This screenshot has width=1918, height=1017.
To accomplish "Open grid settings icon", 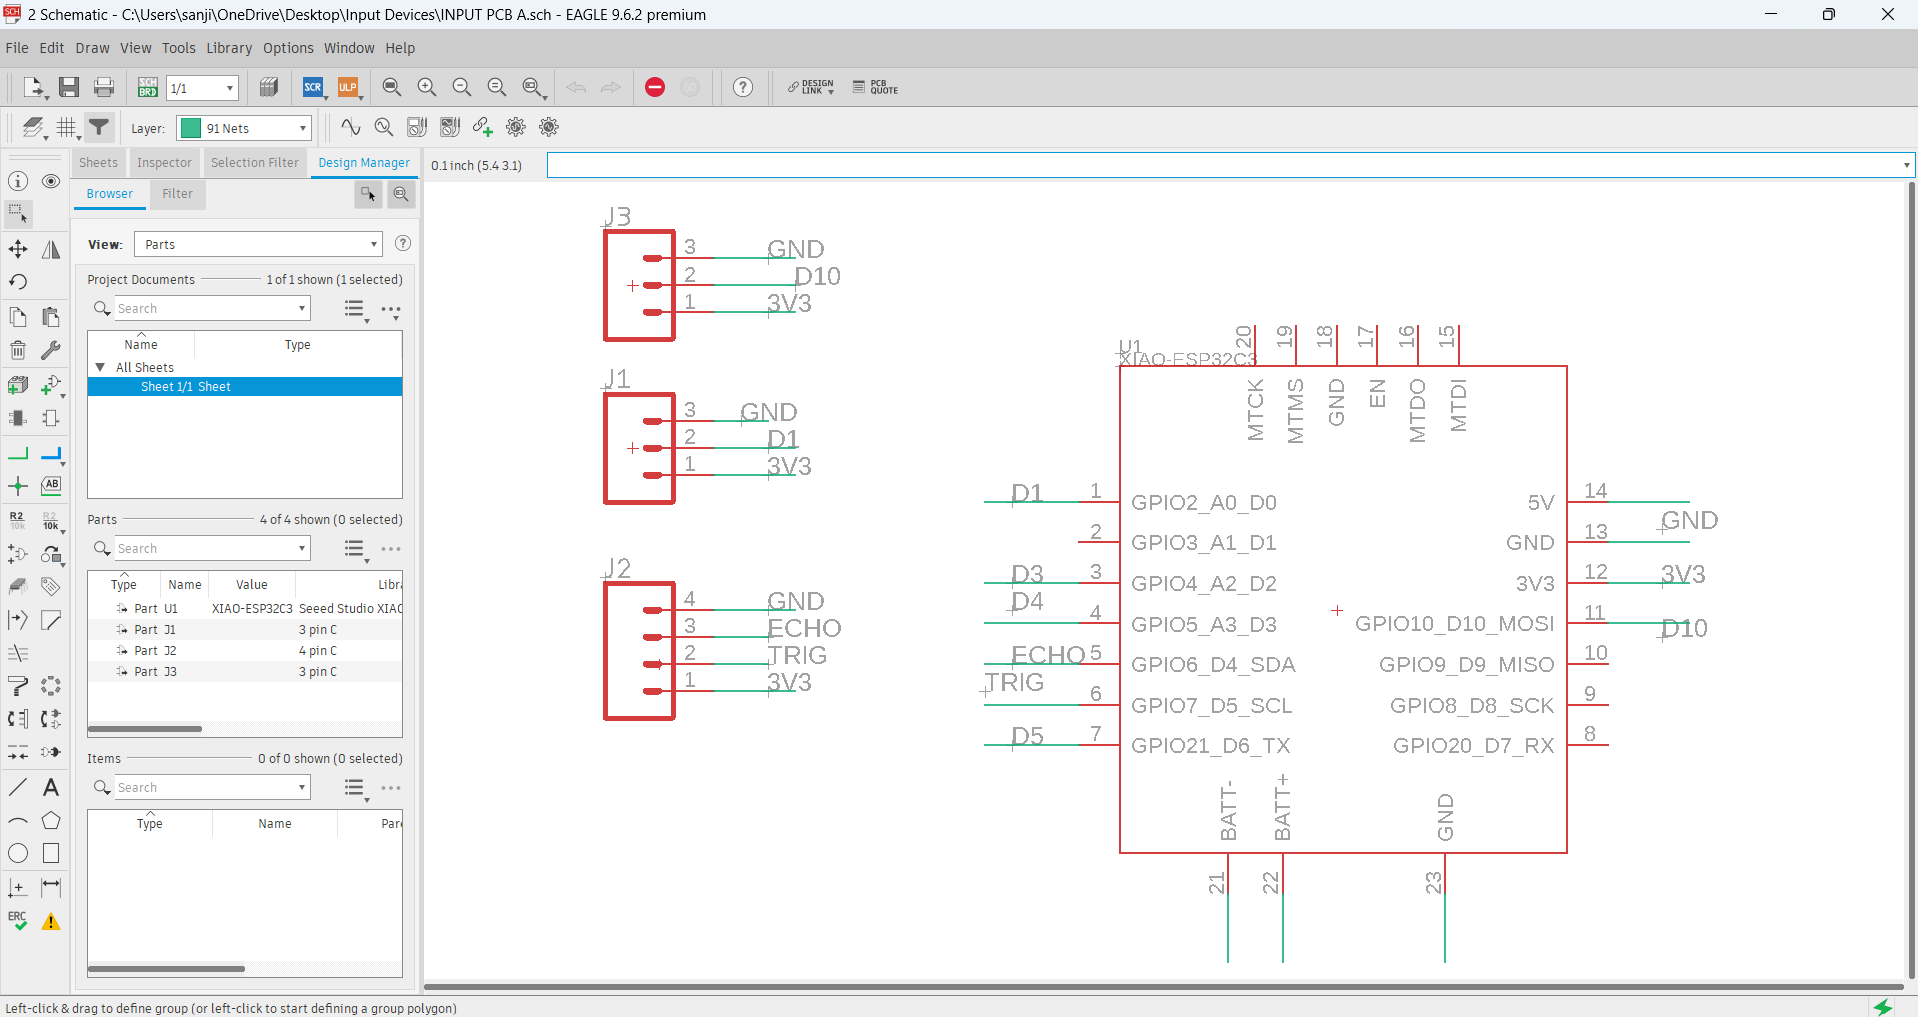I will point(66,127).
